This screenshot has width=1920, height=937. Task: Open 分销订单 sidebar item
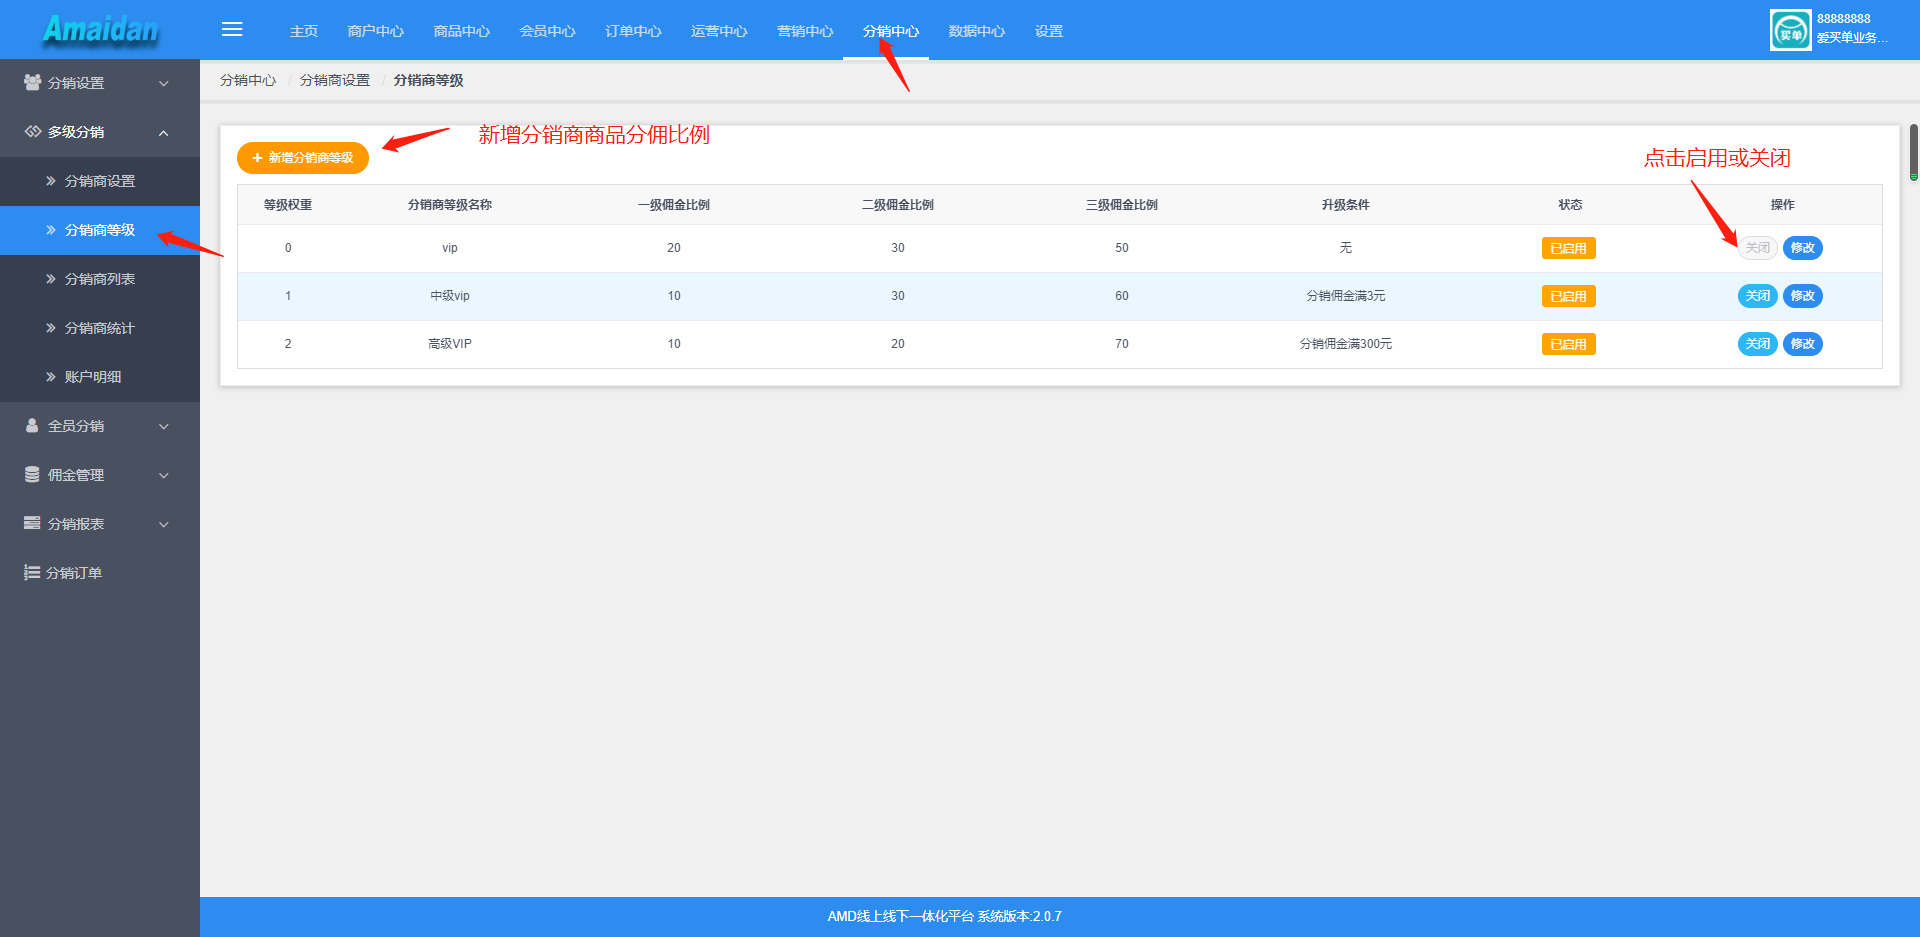100,573
